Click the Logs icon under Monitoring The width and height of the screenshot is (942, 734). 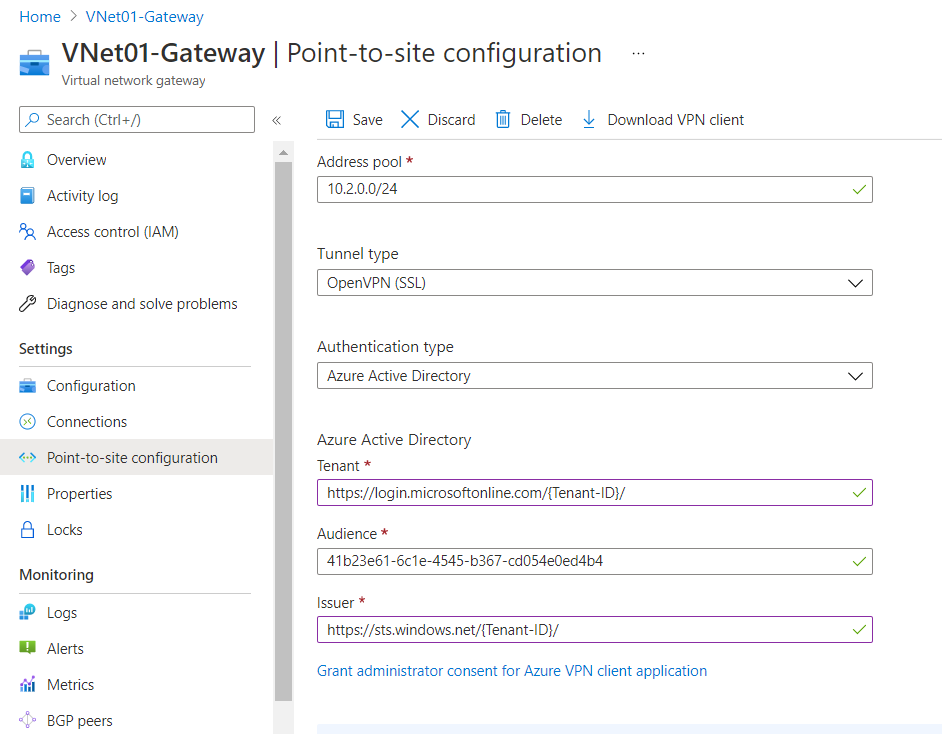28,613
